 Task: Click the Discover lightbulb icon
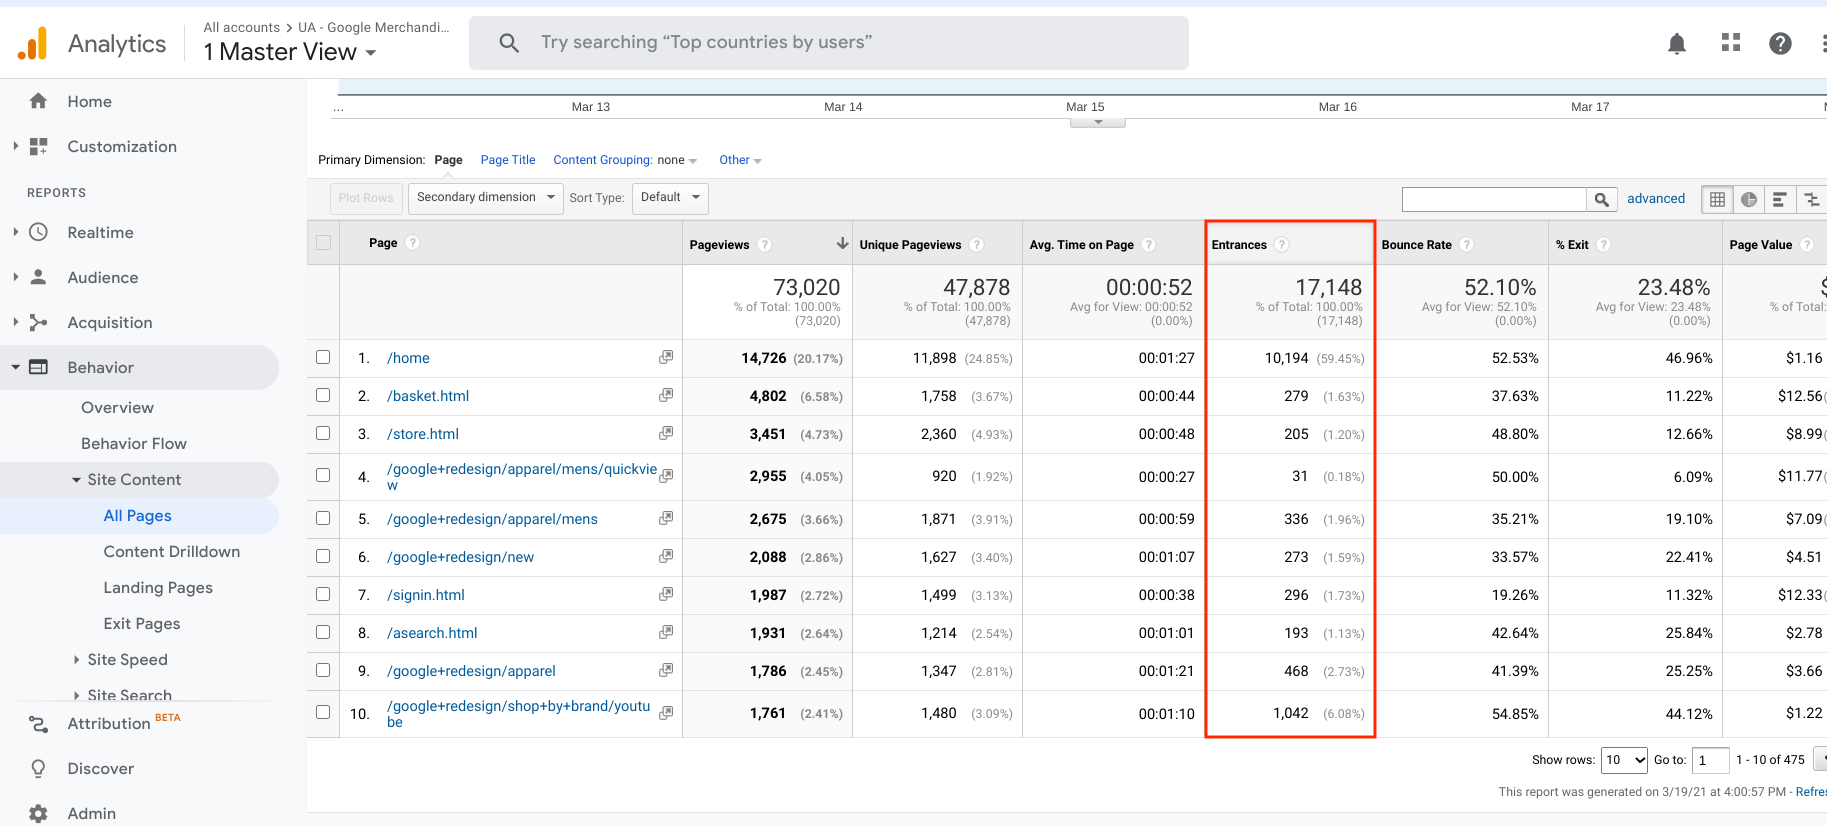(x=38, y=768)
